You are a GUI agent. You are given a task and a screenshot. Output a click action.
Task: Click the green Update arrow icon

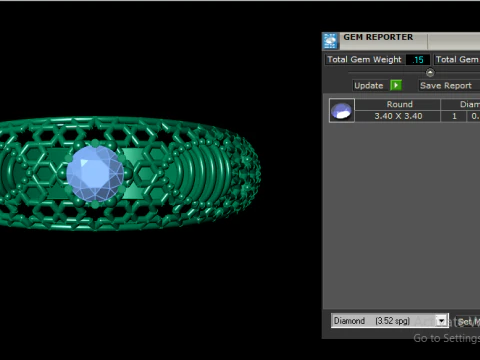[x=396, y=85]
